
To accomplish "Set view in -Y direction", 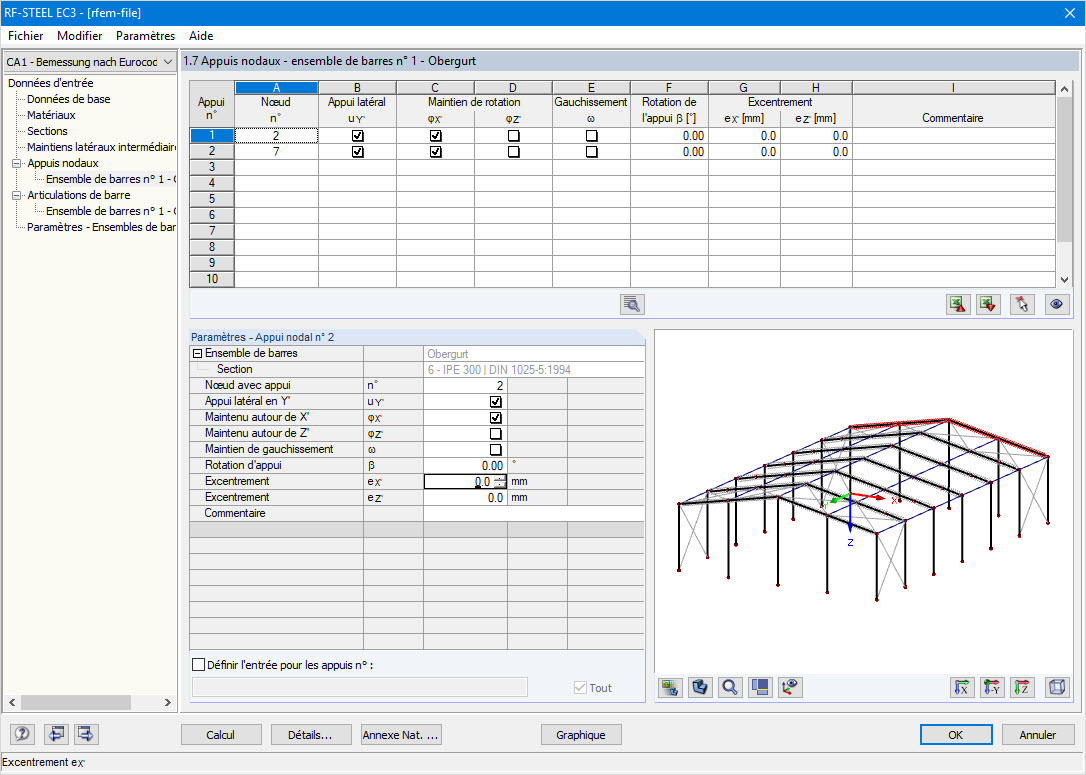I will 992,688.
